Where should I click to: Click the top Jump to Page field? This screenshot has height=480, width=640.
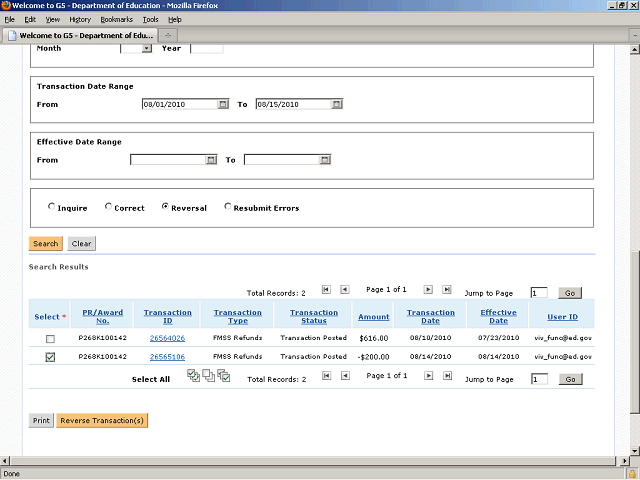(539, 293)
